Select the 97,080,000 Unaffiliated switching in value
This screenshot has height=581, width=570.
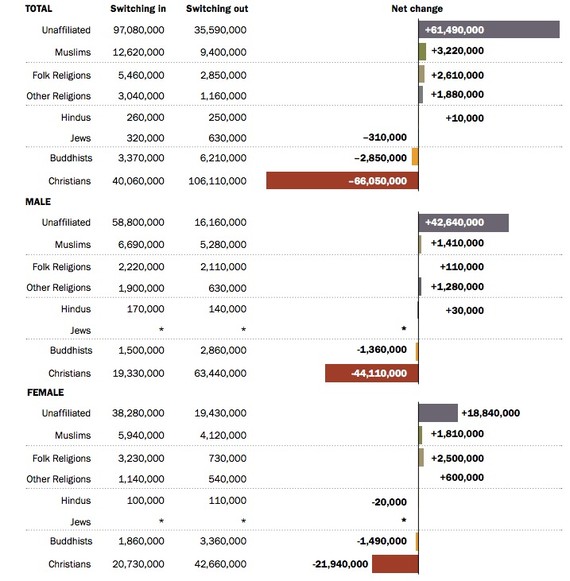pyautogui.click(x=139, y=30)
